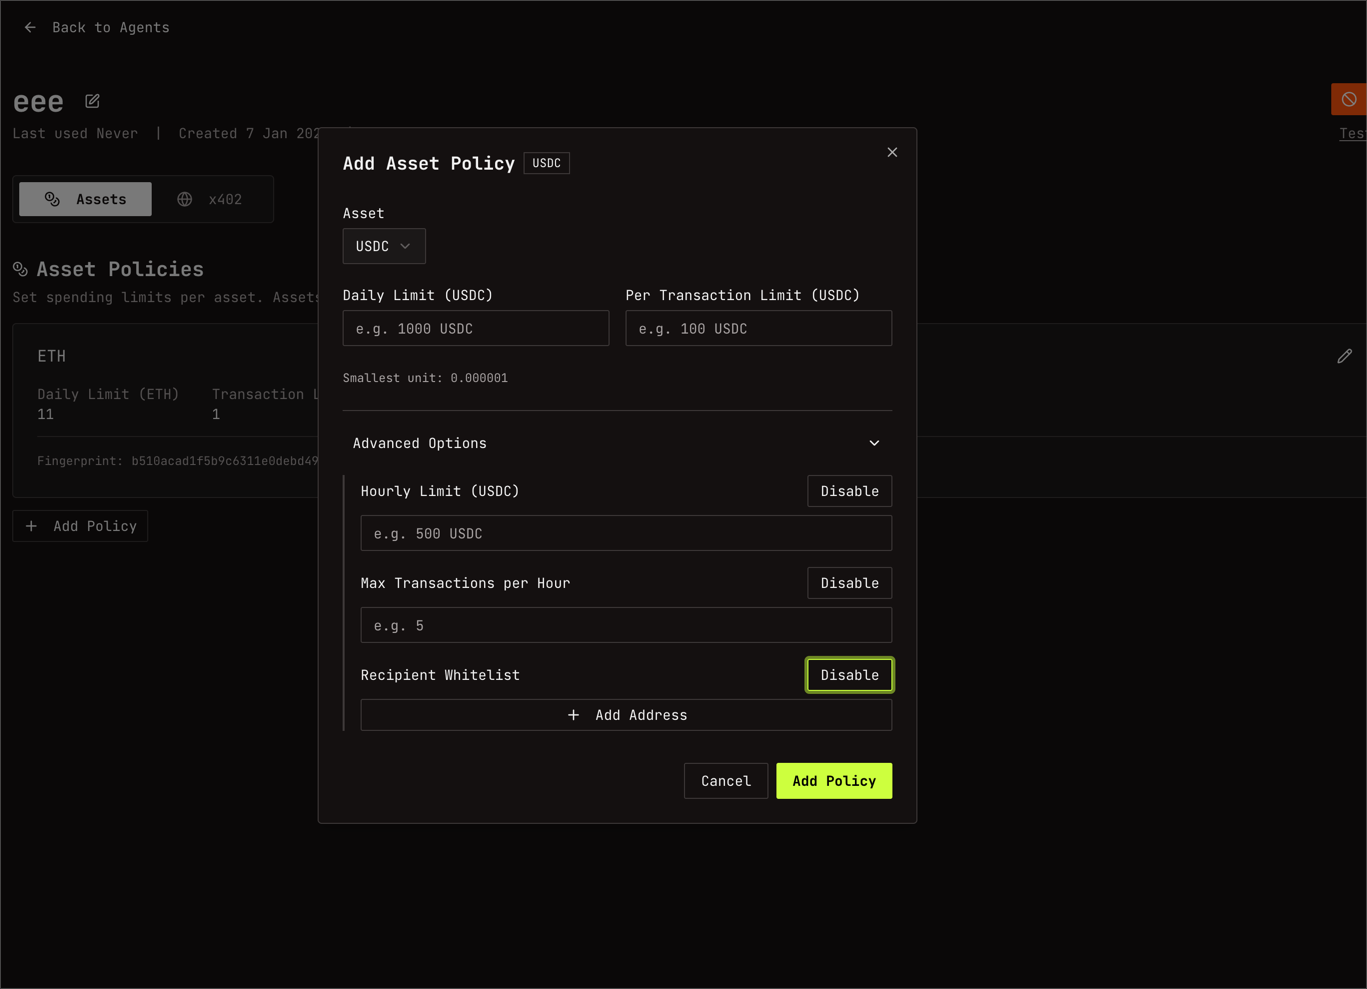Image resolution: width=1367 pixels, height=989 pixels.
Task: Click the Hourly Limit input field
Action: pyautogui.click(x=626, y=533)
